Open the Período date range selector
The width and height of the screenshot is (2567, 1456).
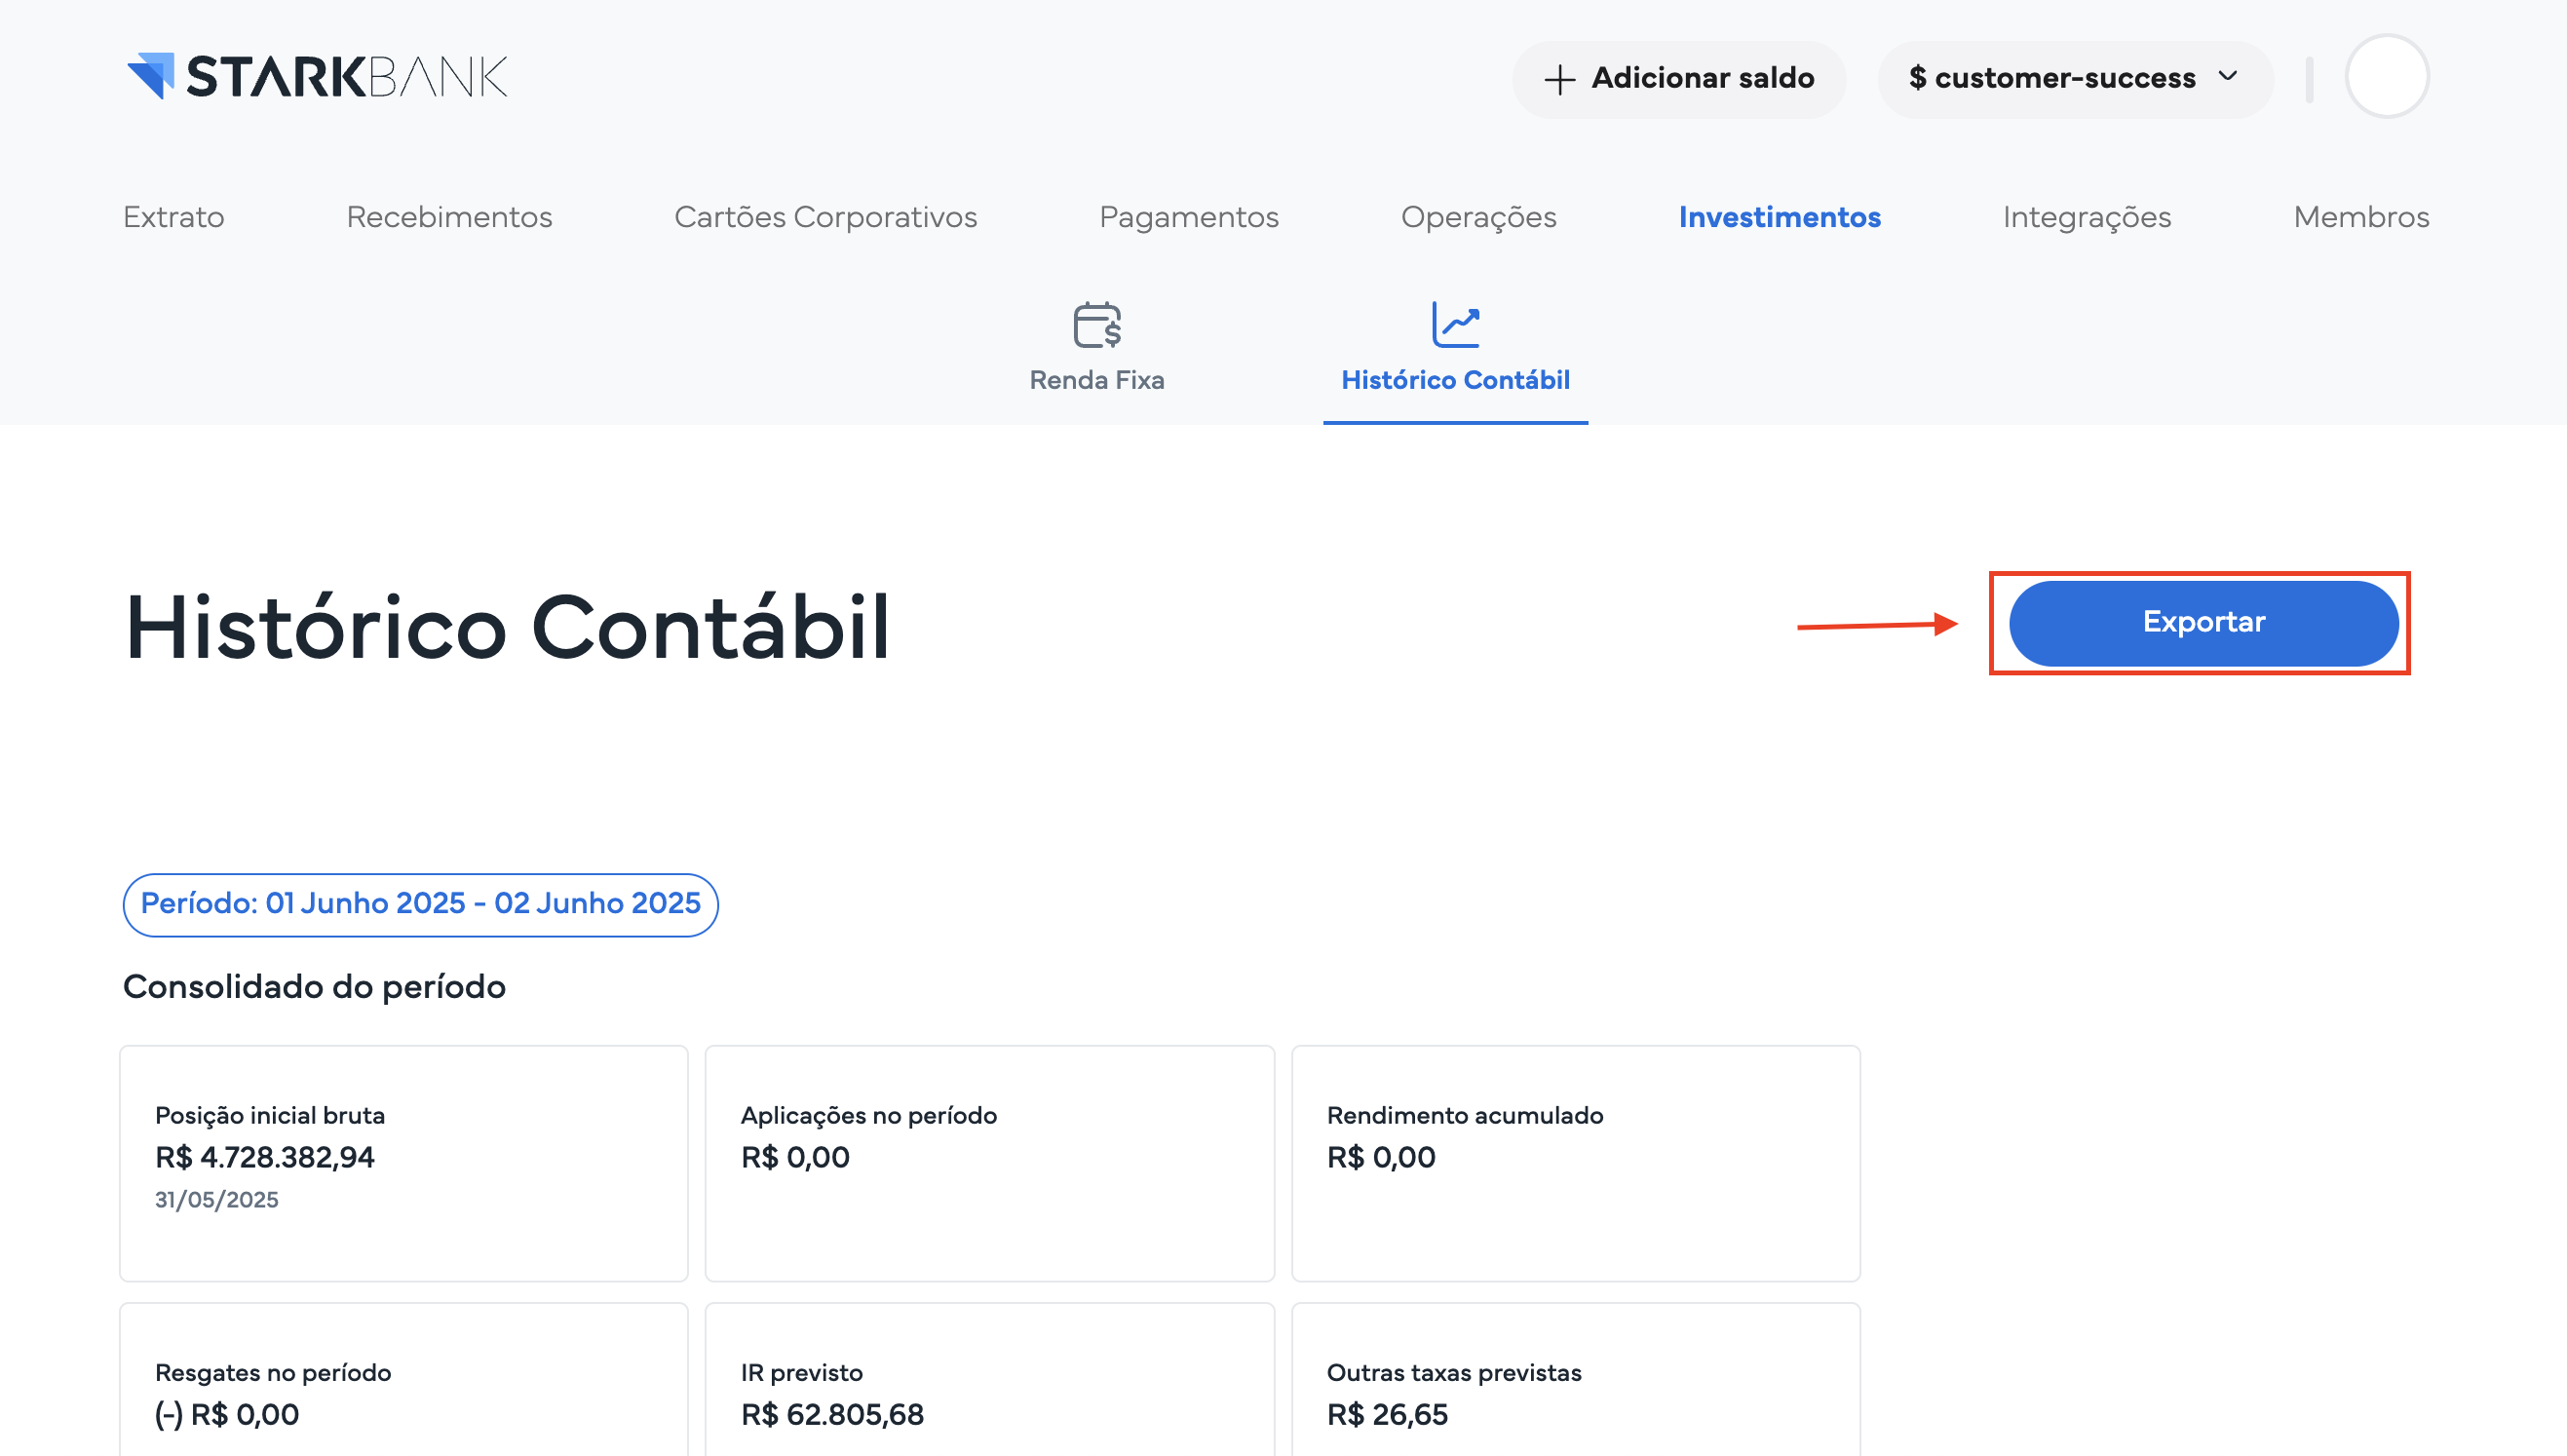pyautogui.click(x=420, y=904)
